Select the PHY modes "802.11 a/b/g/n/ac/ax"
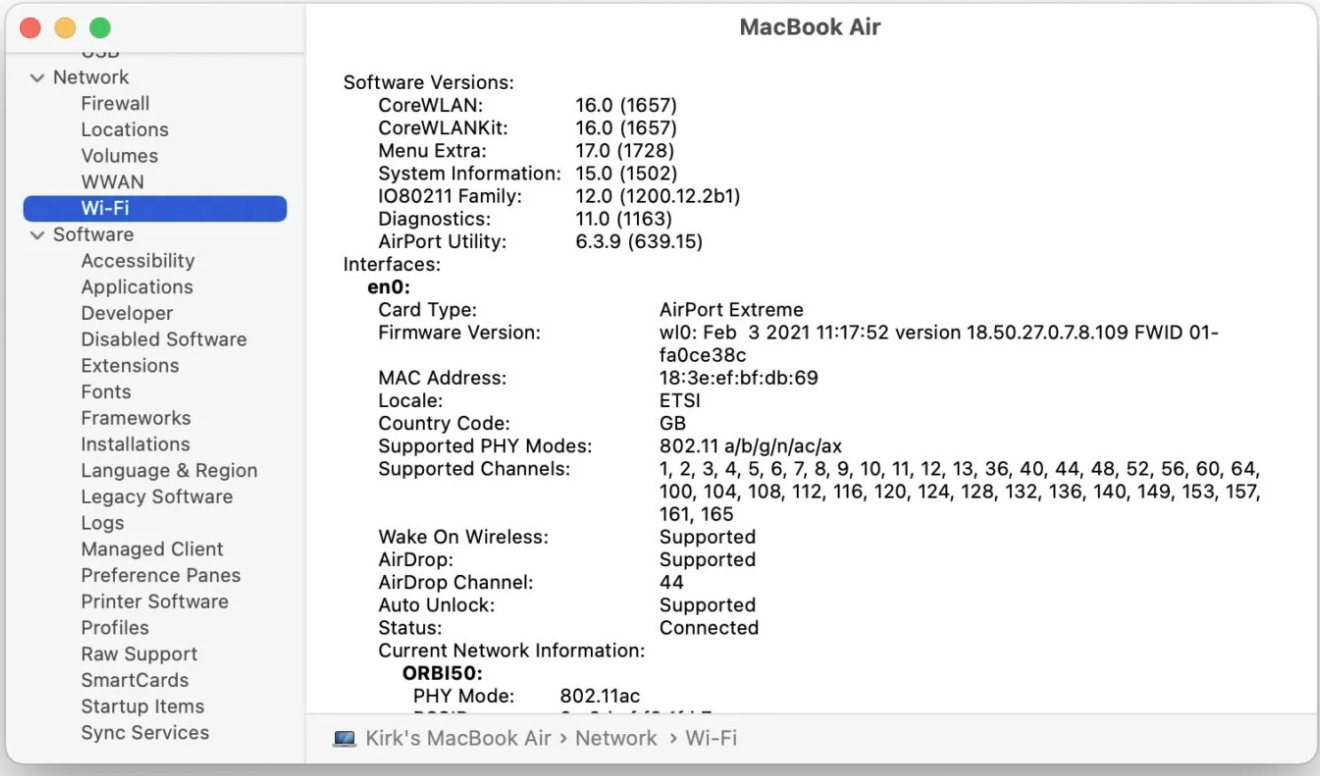Screen dimensions: 1320x776 point(751,446)
